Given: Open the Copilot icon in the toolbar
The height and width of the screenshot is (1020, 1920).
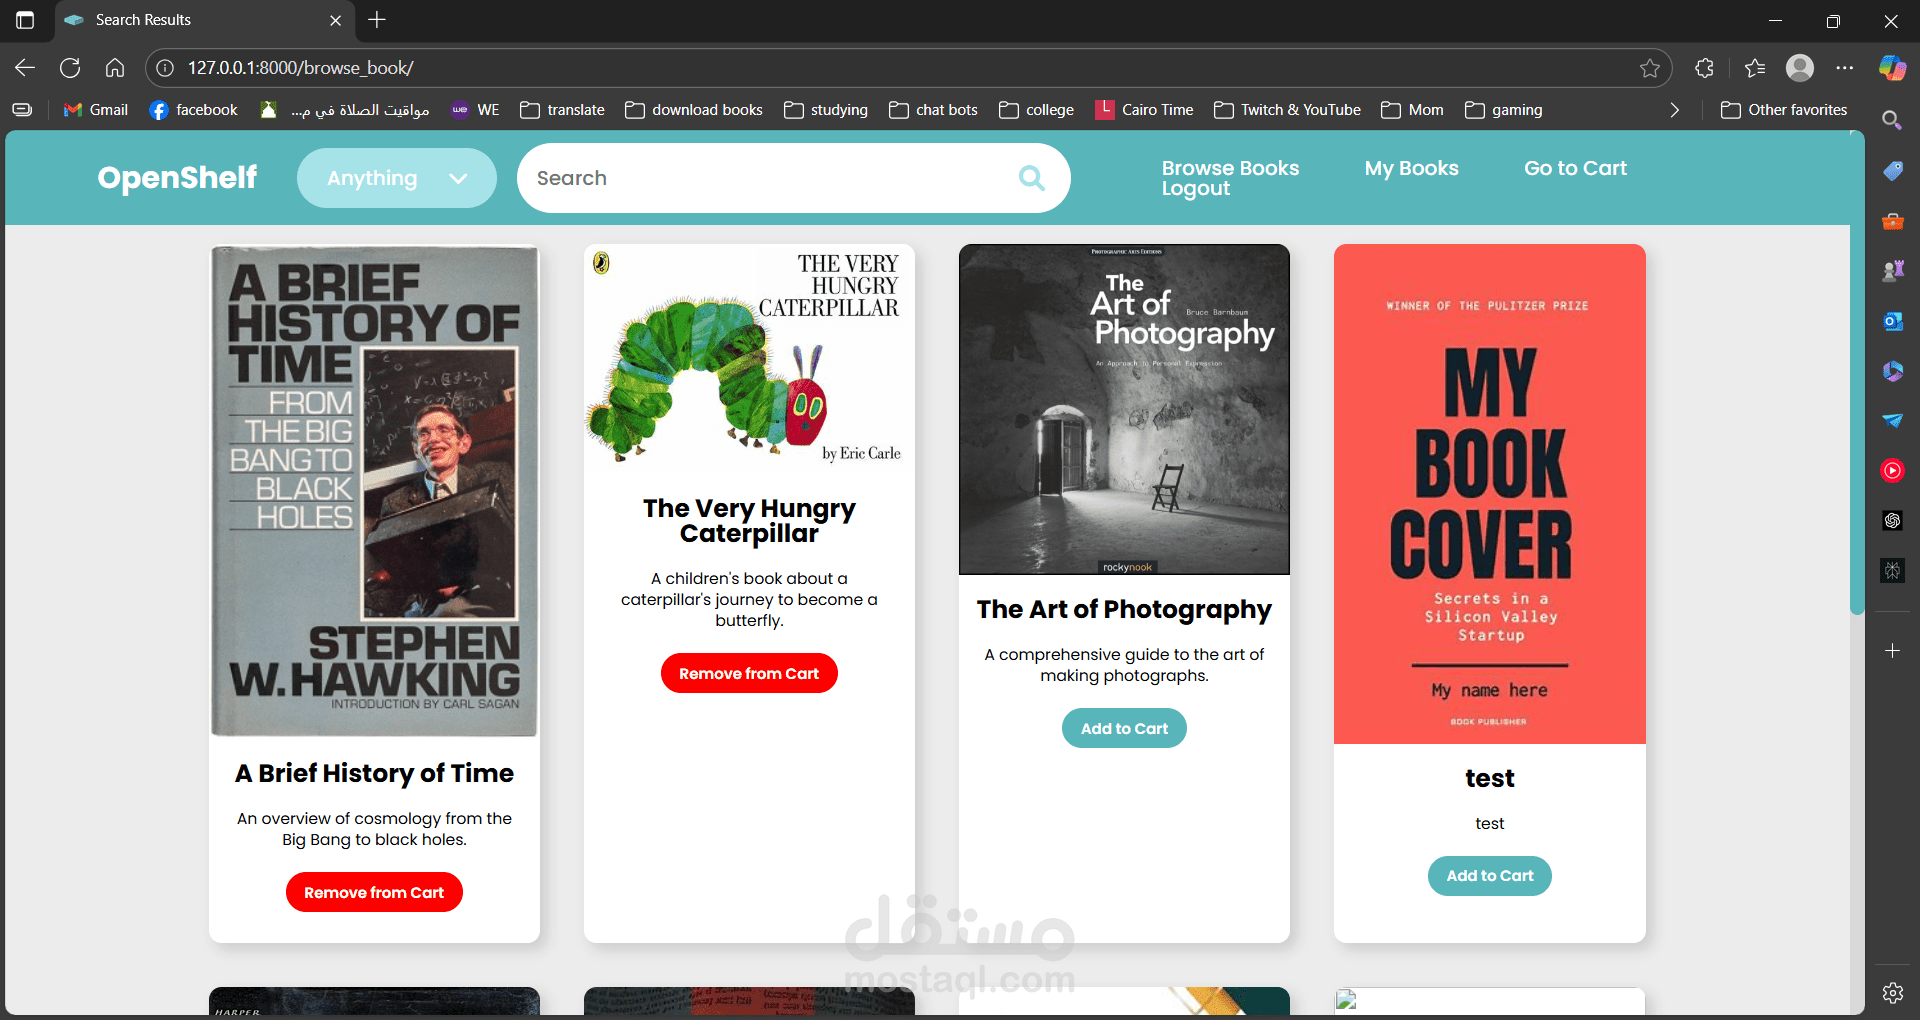Looking at the screenshot, I should (x=1892, y=68).
